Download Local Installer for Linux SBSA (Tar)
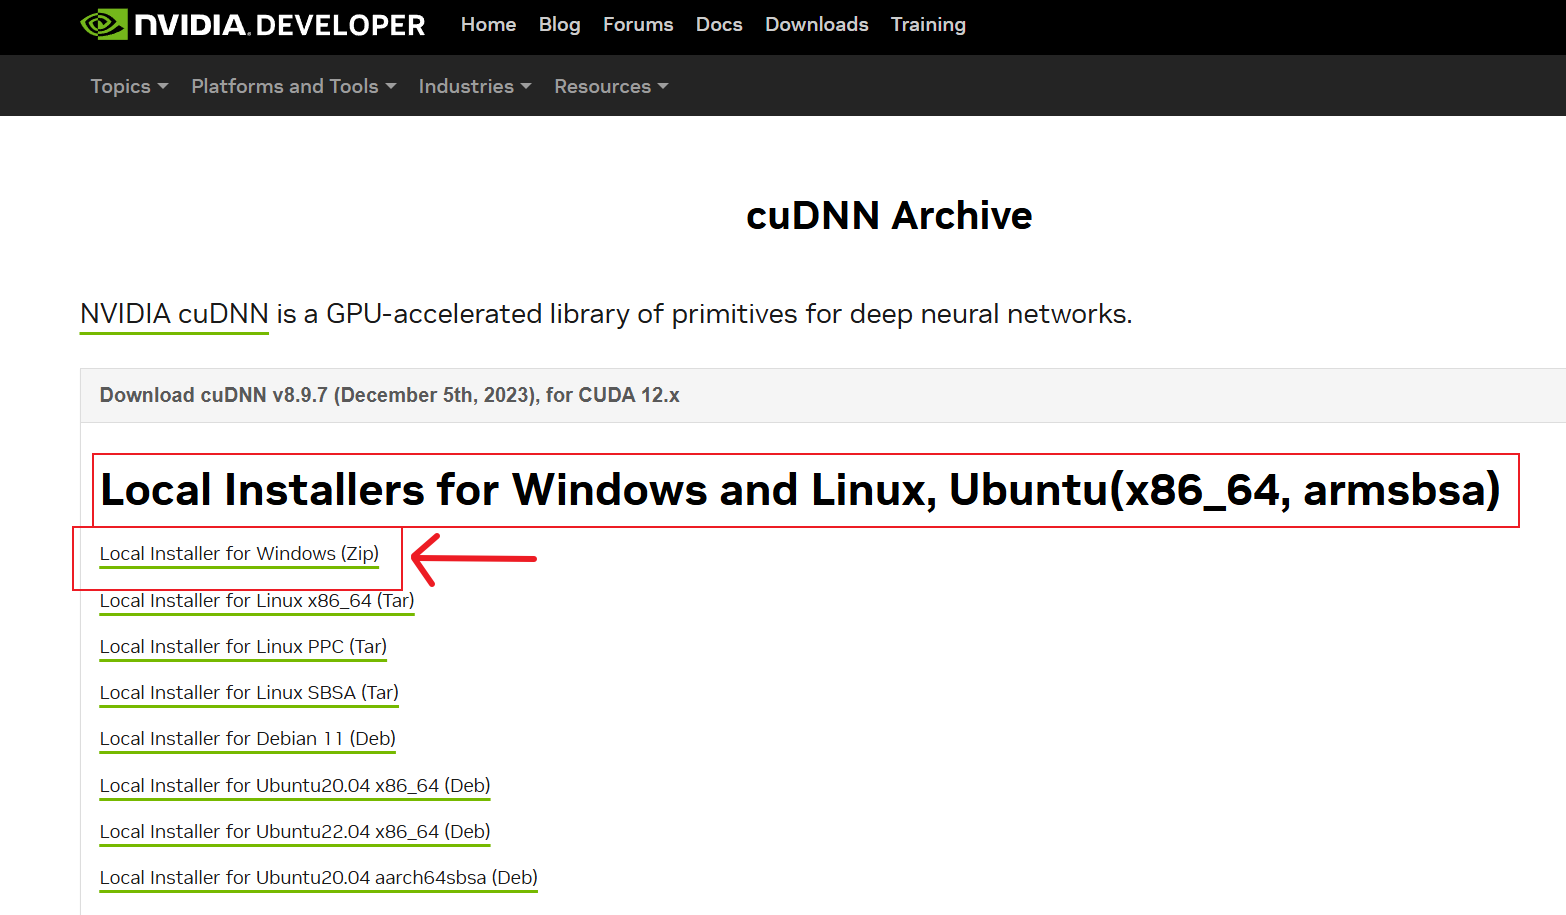Image resolution: width=1566 pixels, height=915 pixels. coord(249,693)
